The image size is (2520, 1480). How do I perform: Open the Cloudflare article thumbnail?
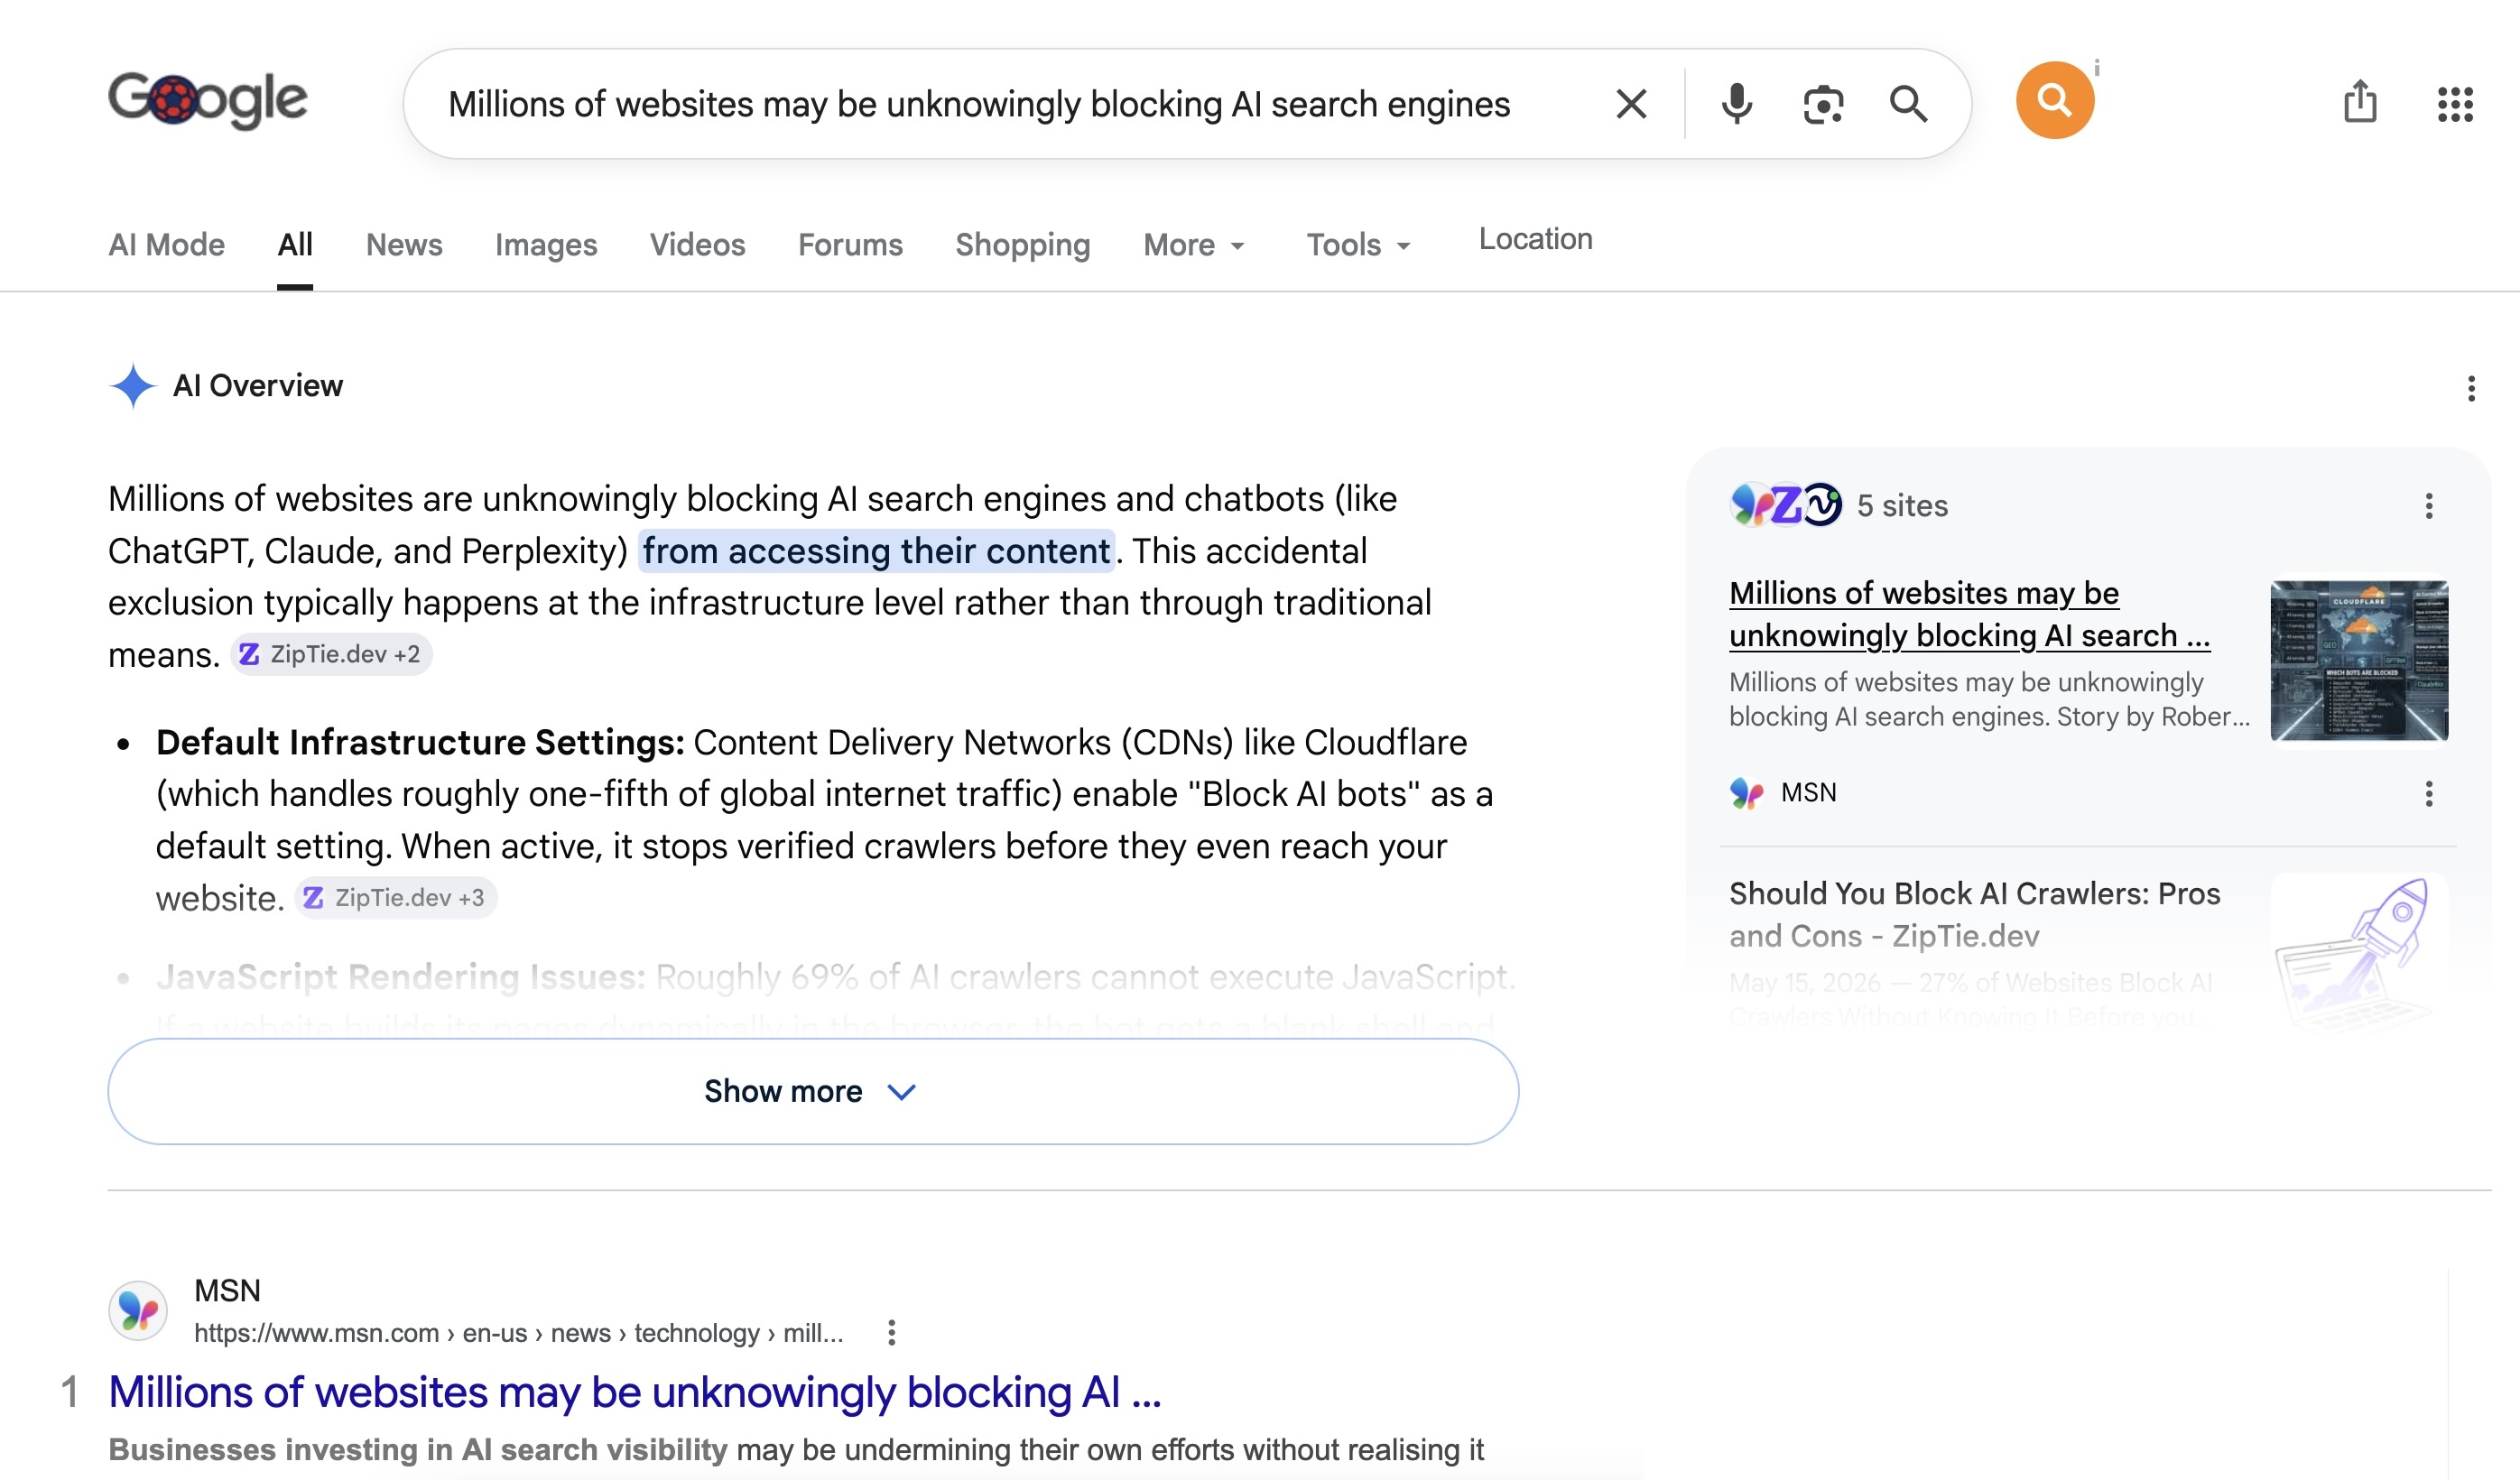coord(2359,660)
